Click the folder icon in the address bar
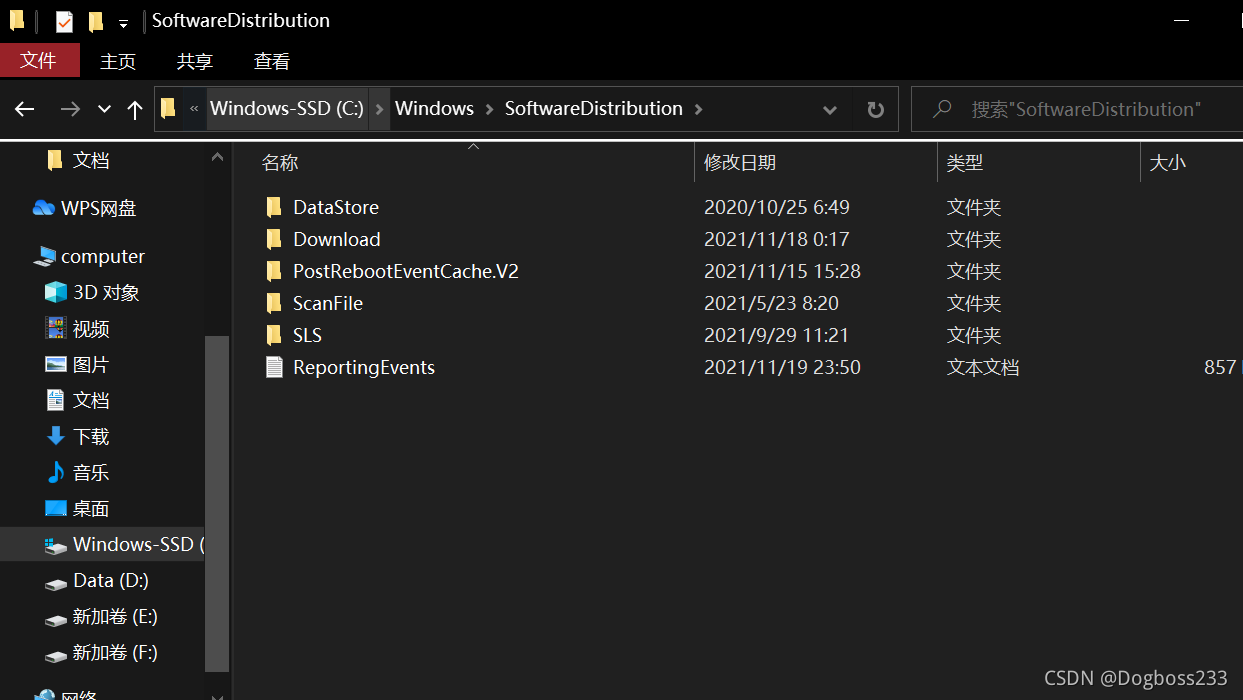 pos(168,108)
